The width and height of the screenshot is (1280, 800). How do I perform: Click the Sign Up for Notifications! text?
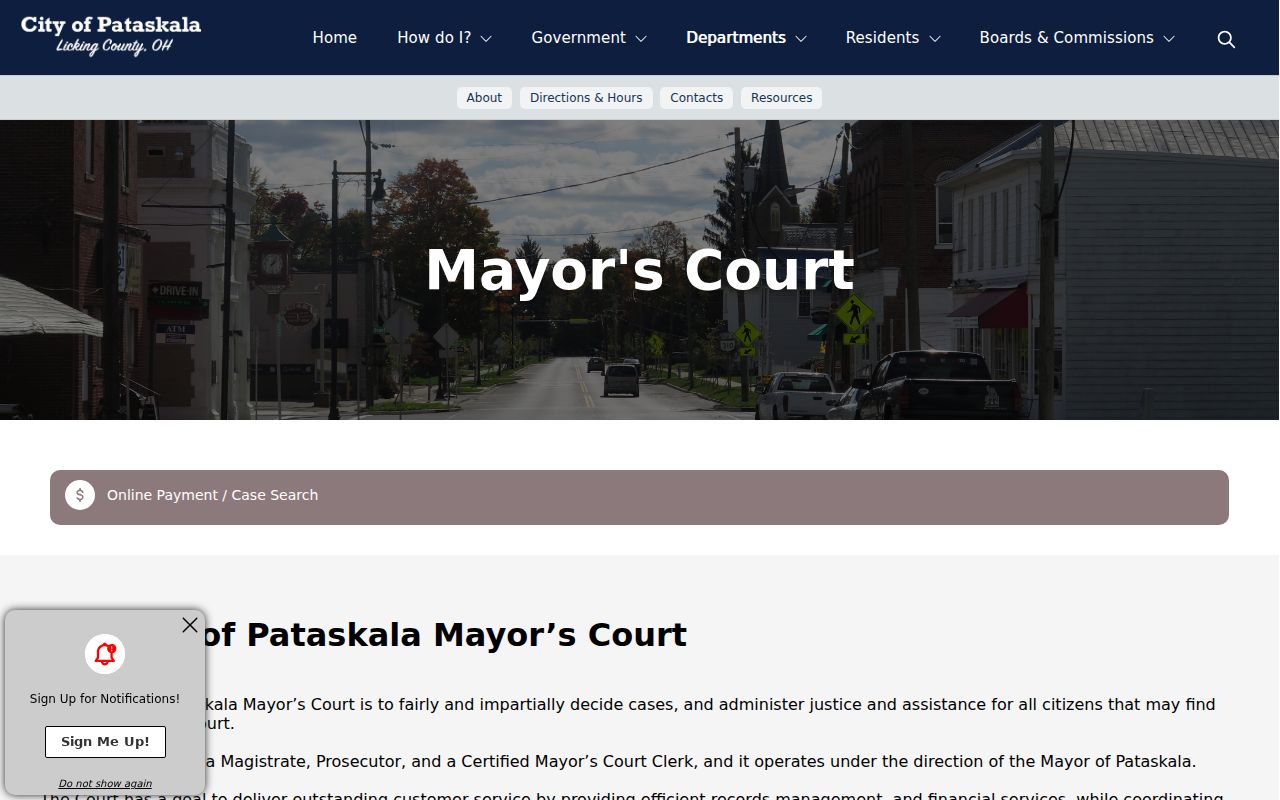pyautogui.click(x=105, y=699)
